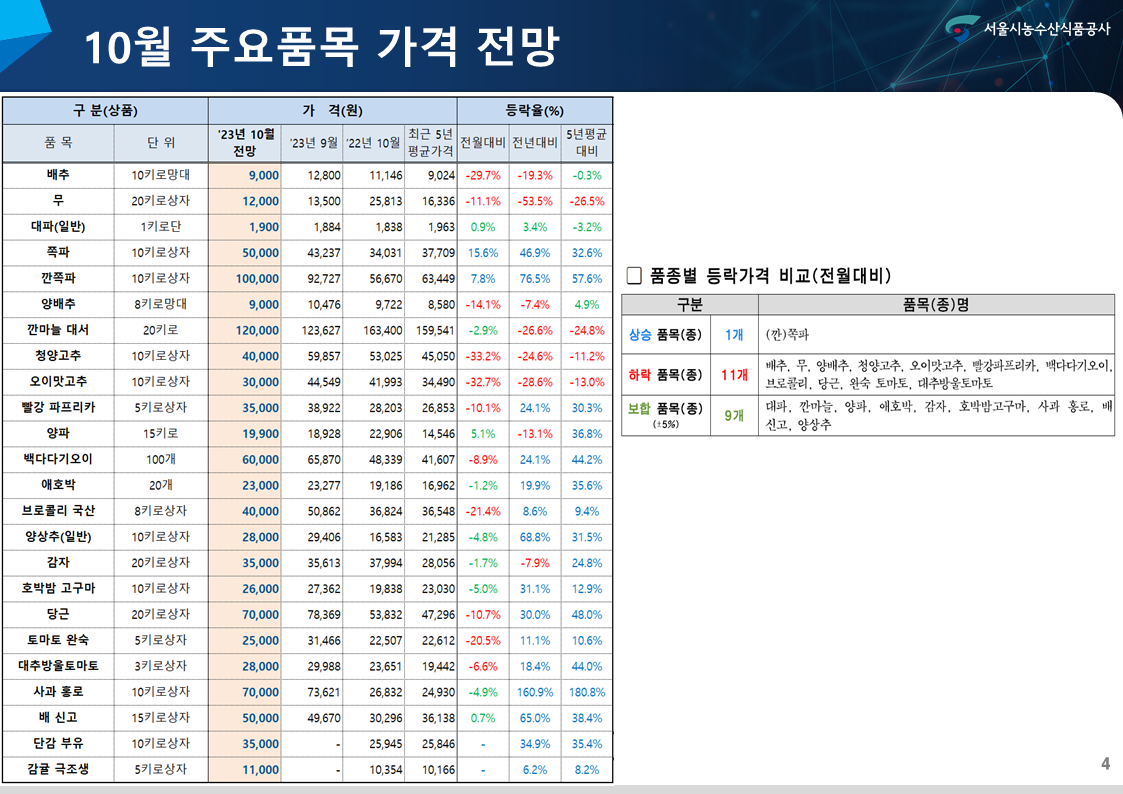This screenshot has height=794, width=1123.
Task: Click the -29.7% value in 배추 row
Action: pos(483,175)
